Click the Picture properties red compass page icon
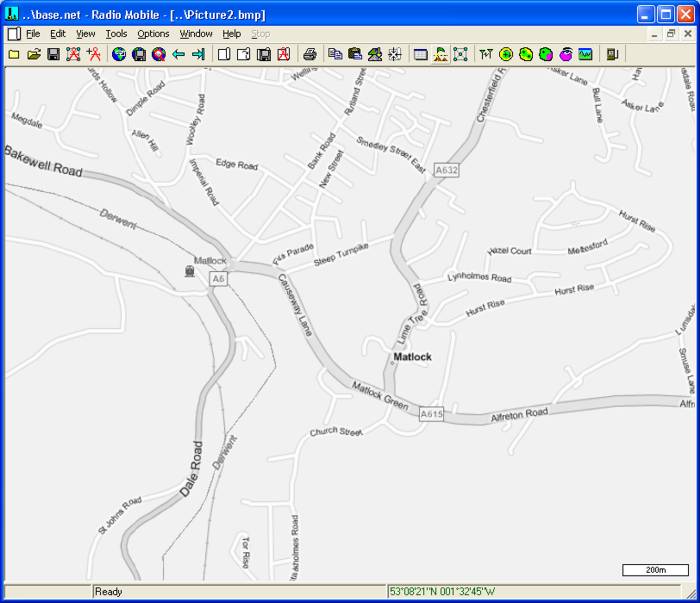This screenshot has width=700, height=603. [x=283, y=54]
